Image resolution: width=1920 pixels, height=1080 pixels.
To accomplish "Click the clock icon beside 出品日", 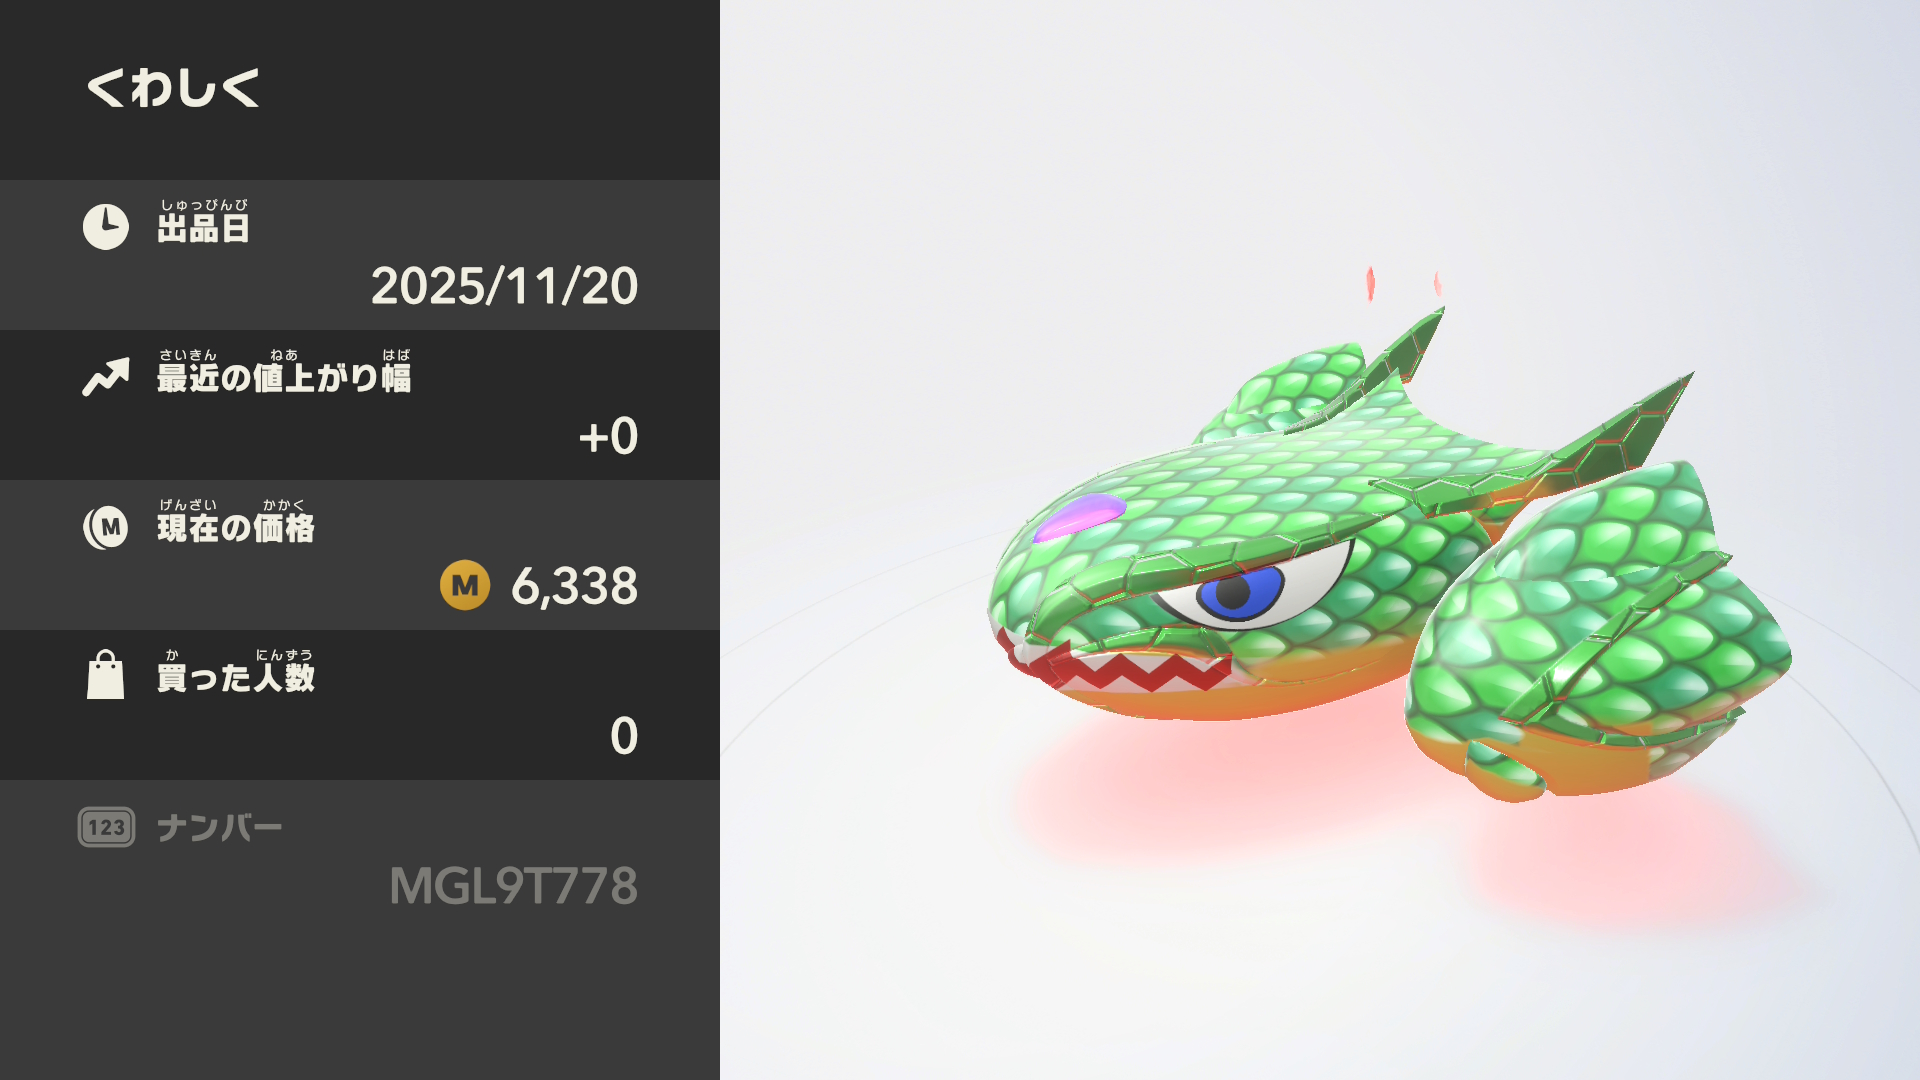I will pos(106,227).
